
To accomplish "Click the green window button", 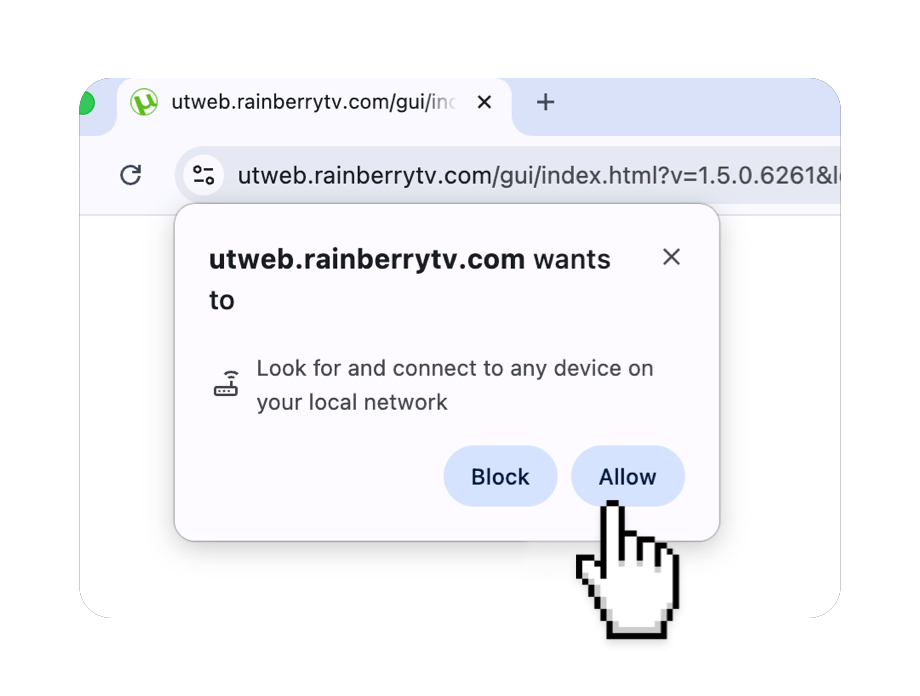I will coord(87,103).
